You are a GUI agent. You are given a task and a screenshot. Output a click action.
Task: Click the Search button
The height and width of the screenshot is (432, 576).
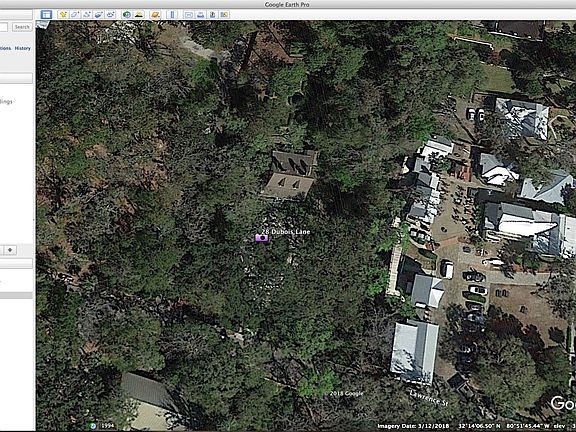(x=22, y=27)
